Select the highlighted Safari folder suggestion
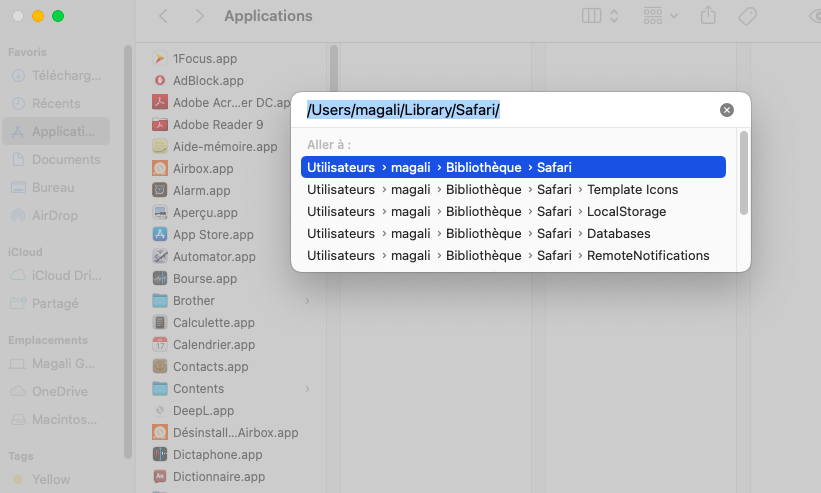Screen dimensions: 821x493 [x=513, y=167]
